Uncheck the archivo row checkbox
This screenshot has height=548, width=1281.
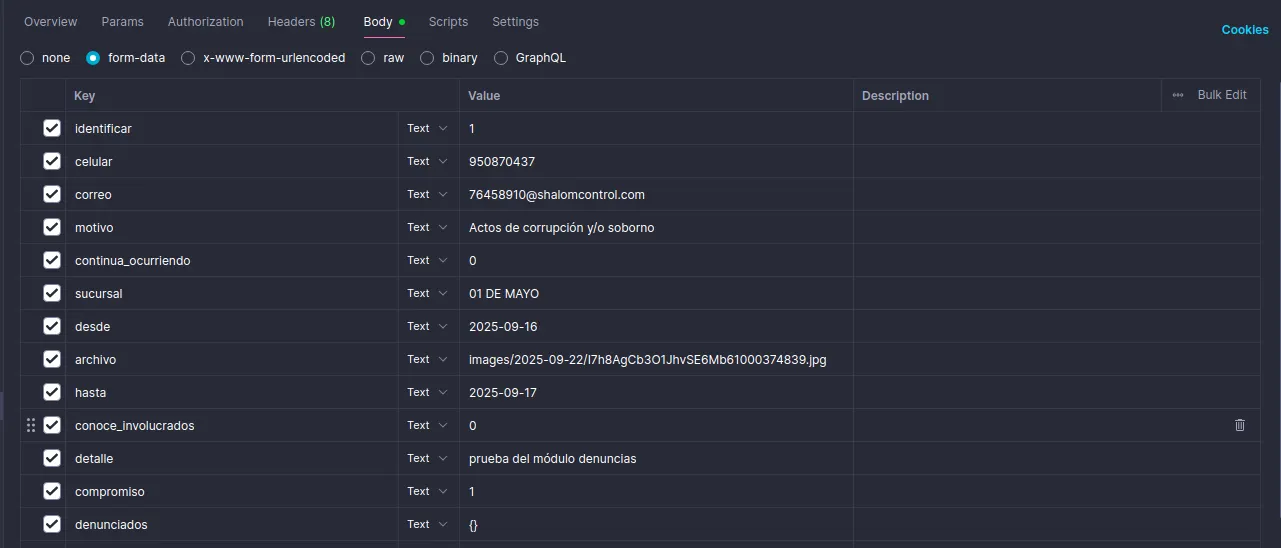pos(52,359)
